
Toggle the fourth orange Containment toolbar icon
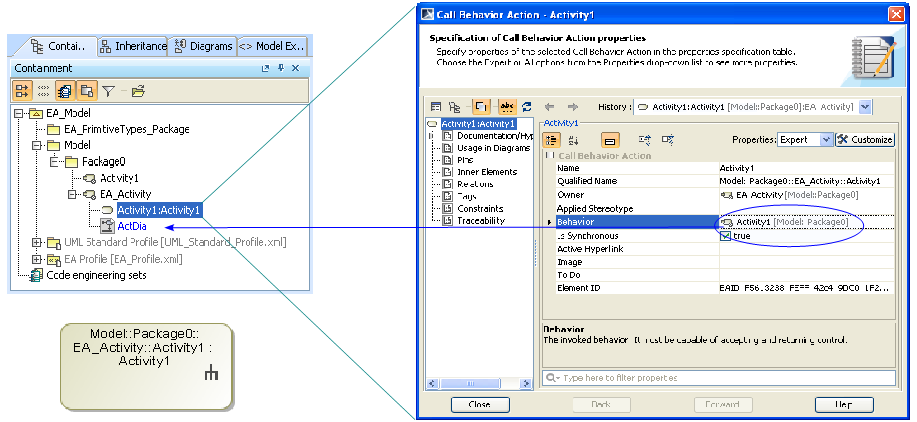[x=86, y=91]
